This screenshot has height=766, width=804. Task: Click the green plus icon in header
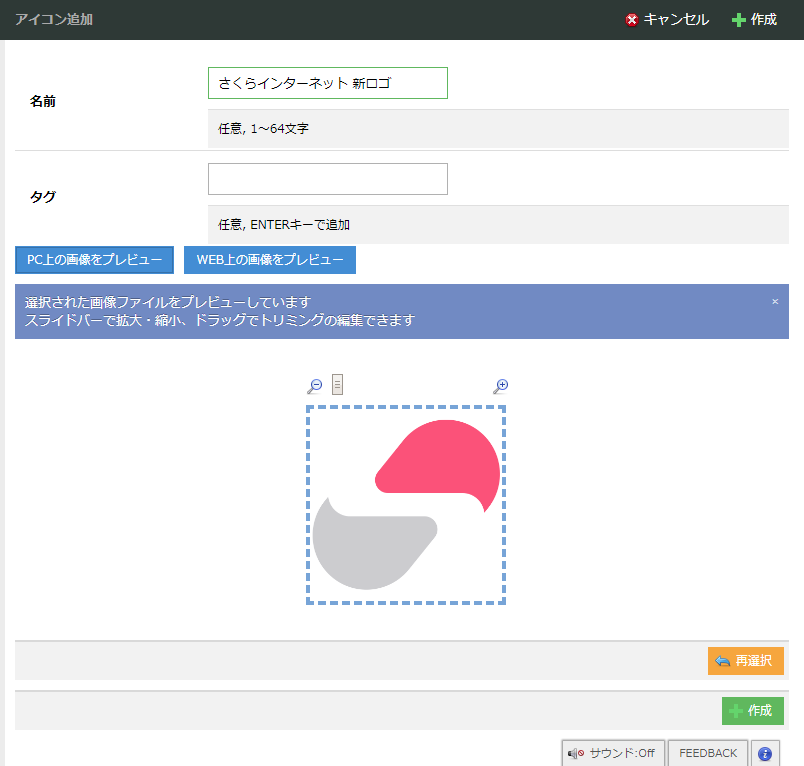(x=739, y=20)
